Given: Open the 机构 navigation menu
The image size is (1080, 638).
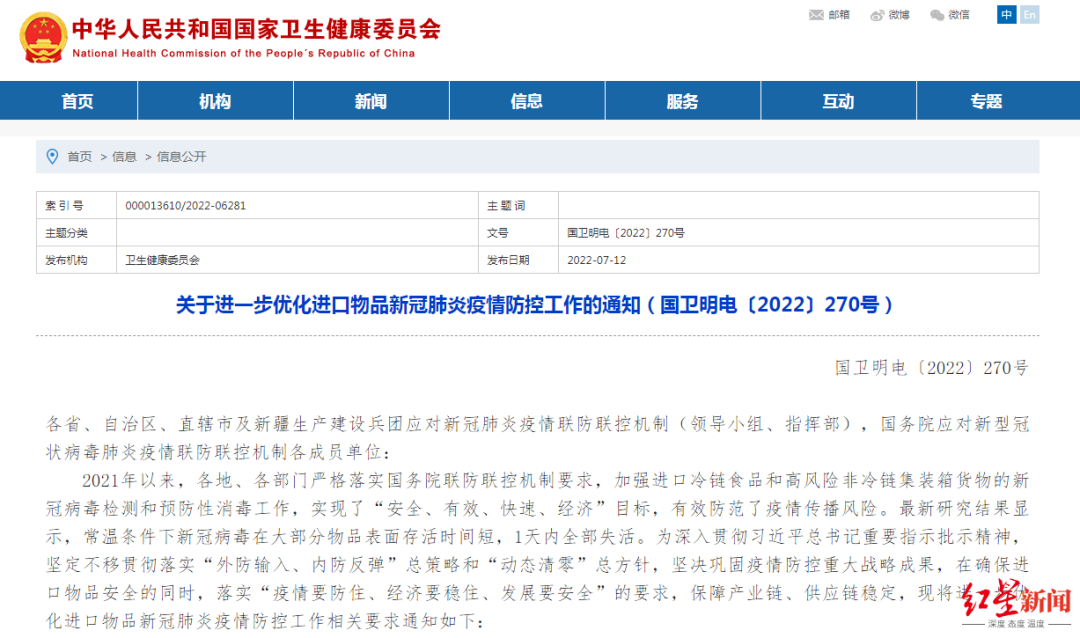Looking at the screenshot, I should click(x=215, y=101).
